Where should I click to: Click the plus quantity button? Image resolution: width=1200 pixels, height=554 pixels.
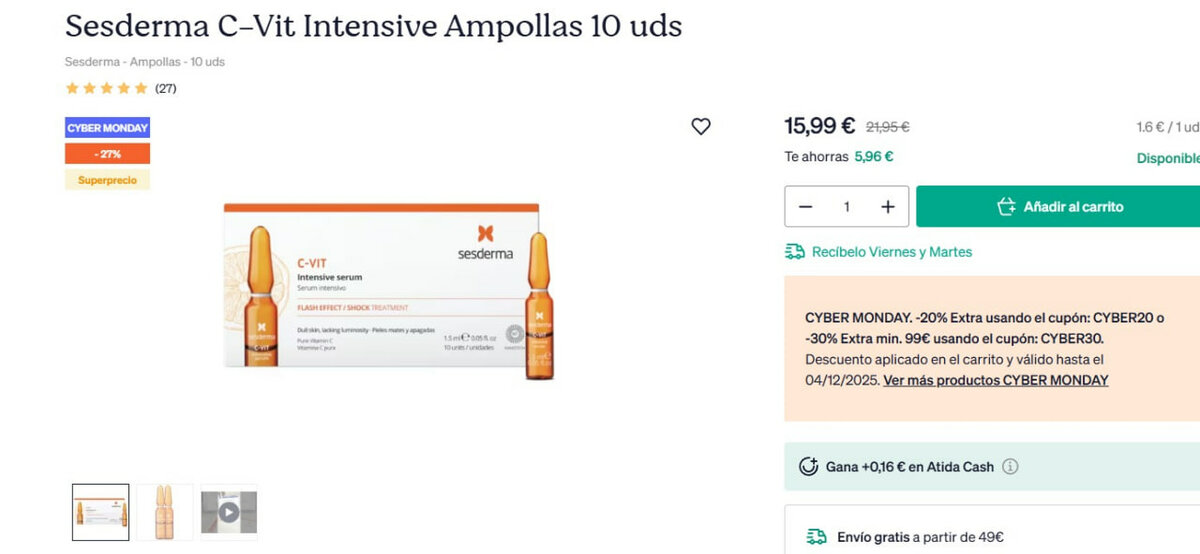pyautogui.click(x=887, y=207)
